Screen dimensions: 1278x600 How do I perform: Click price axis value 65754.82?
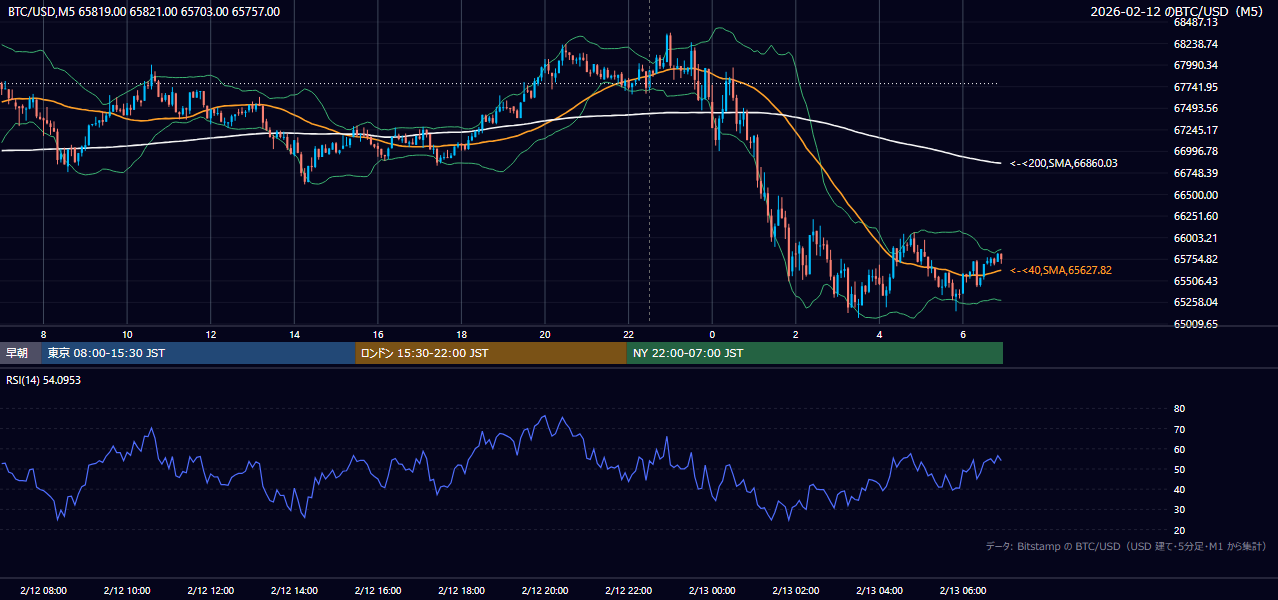click(1195, 259)
